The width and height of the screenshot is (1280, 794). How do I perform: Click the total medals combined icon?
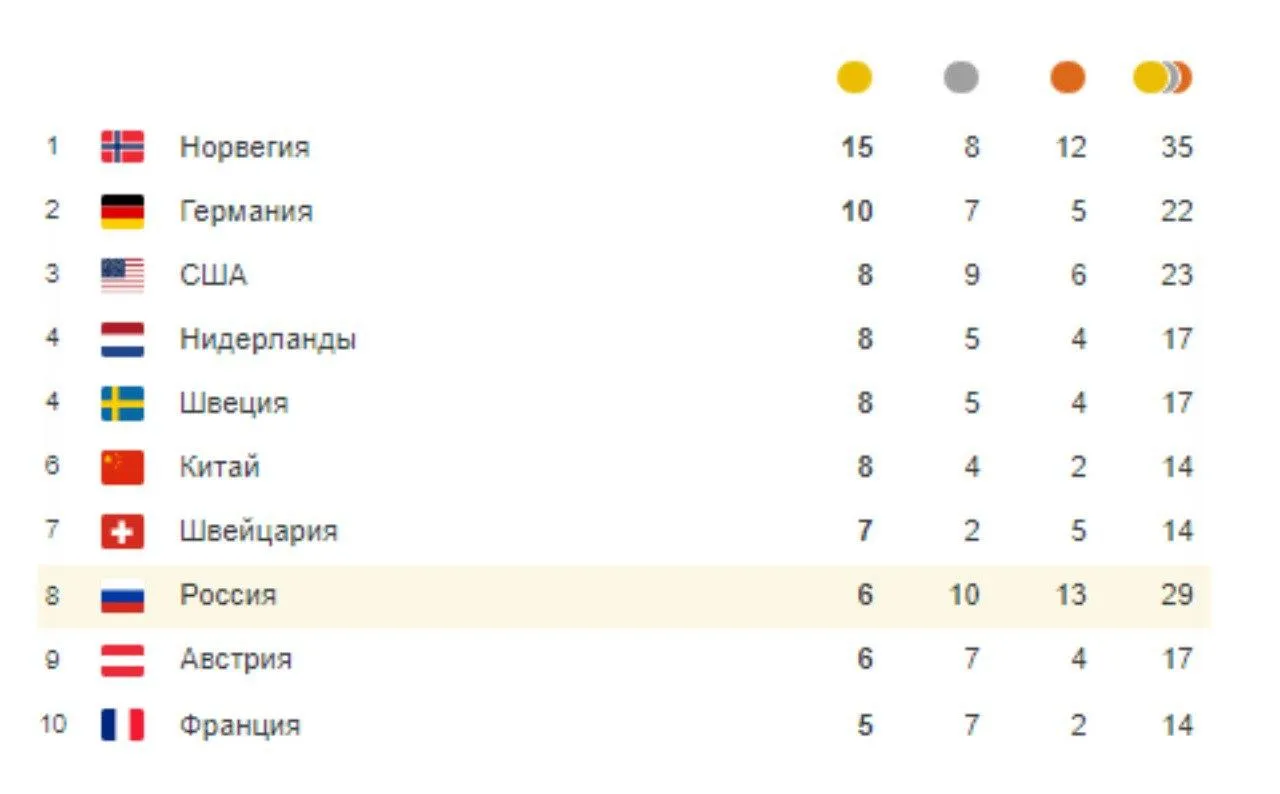pos(1162,77)
